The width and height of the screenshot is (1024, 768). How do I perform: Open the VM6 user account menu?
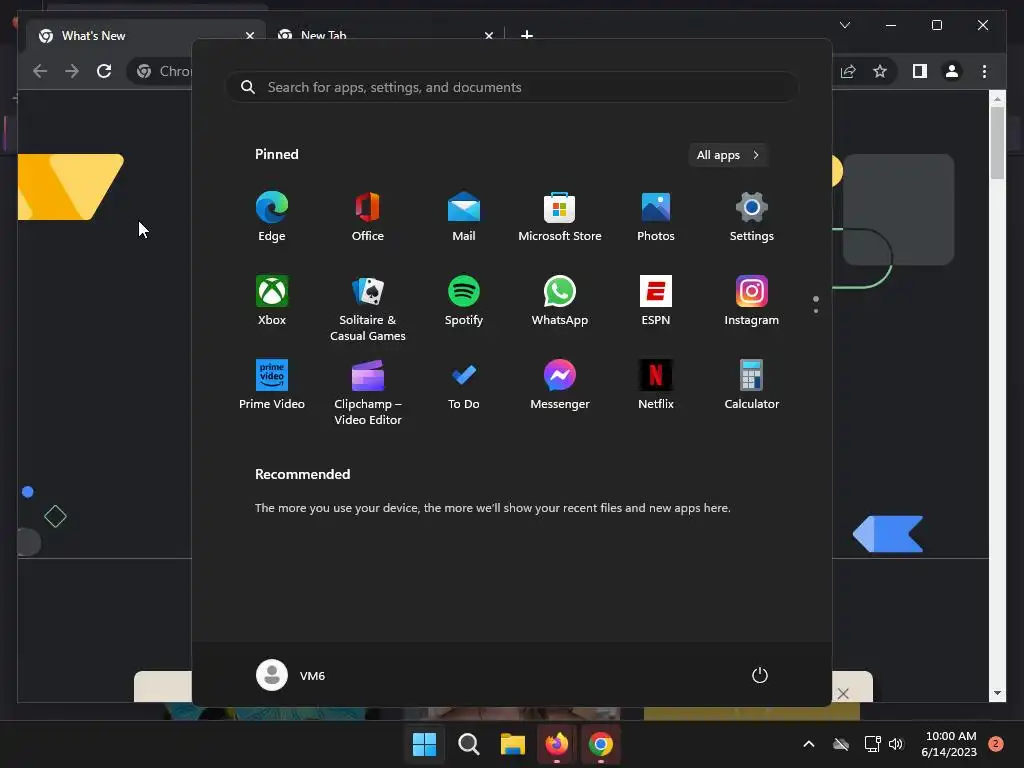pos(291,675)
